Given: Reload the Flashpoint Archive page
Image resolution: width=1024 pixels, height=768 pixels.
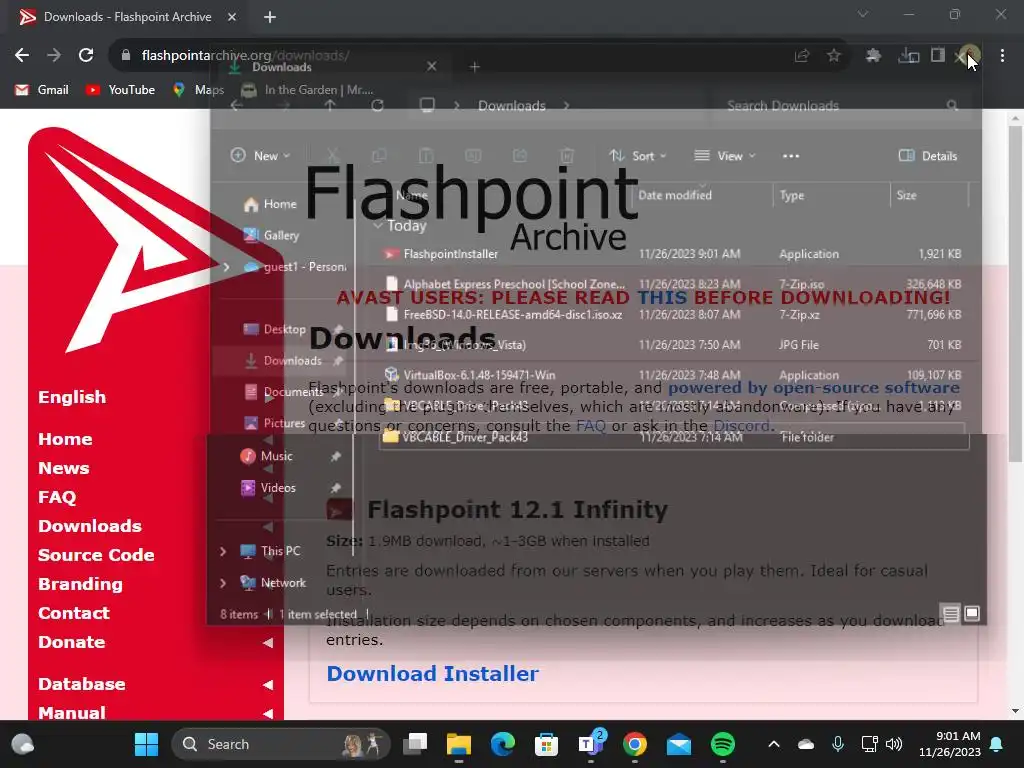Looking at the screenshot, I should tap(86, 56).
